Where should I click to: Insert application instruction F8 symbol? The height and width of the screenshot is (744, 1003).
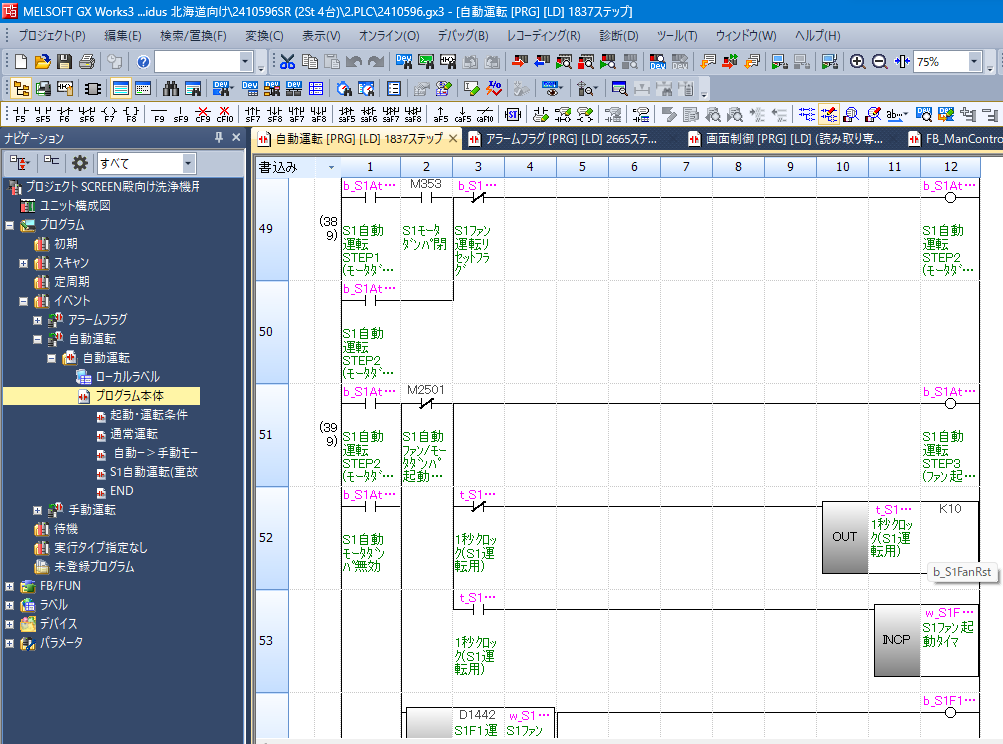coord(131,114)
